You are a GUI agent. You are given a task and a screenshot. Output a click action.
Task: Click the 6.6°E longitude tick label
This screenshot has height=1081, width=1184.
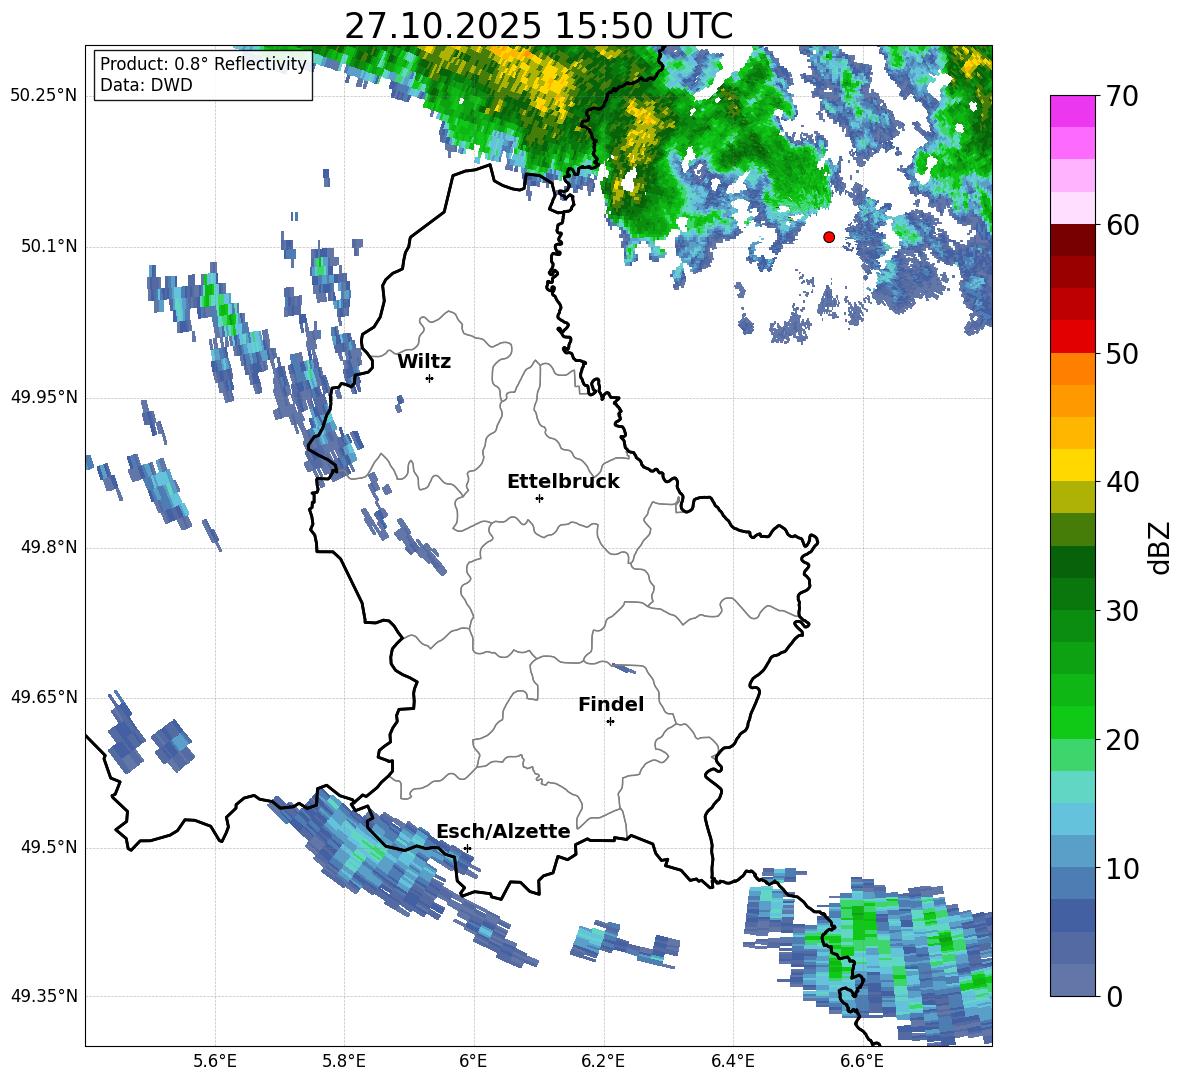[862, 1061]
